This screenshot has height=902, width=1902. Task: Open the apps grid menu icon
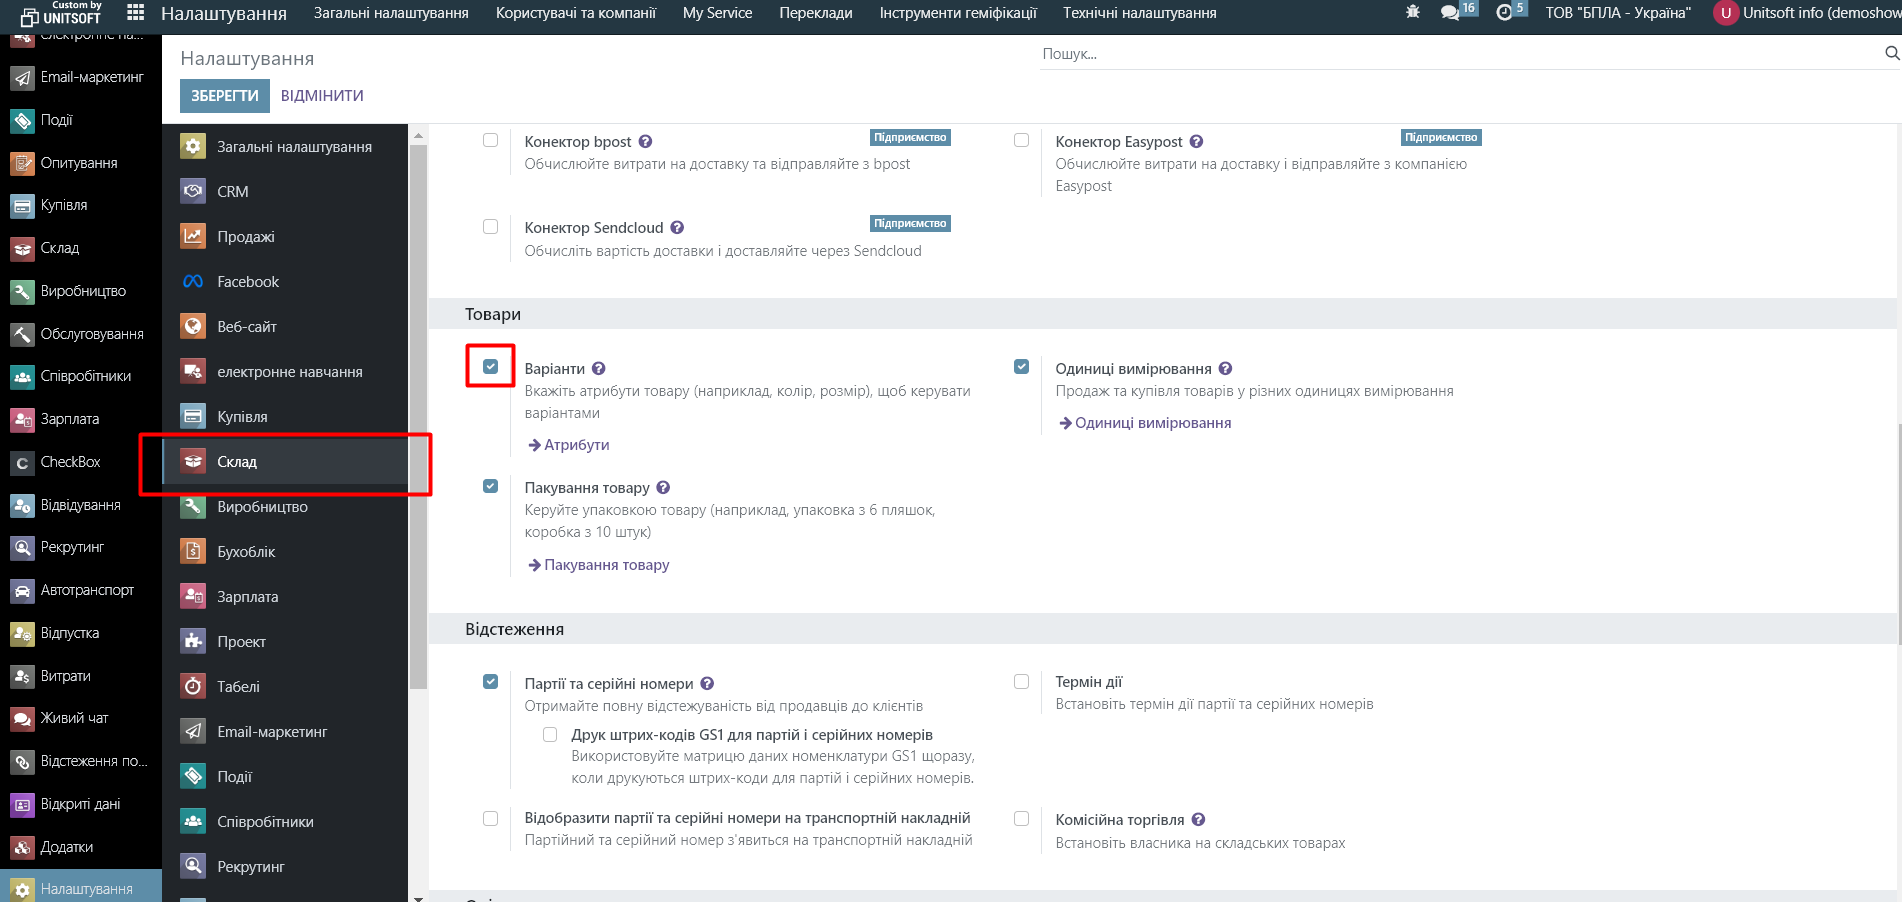click(136, 13)
